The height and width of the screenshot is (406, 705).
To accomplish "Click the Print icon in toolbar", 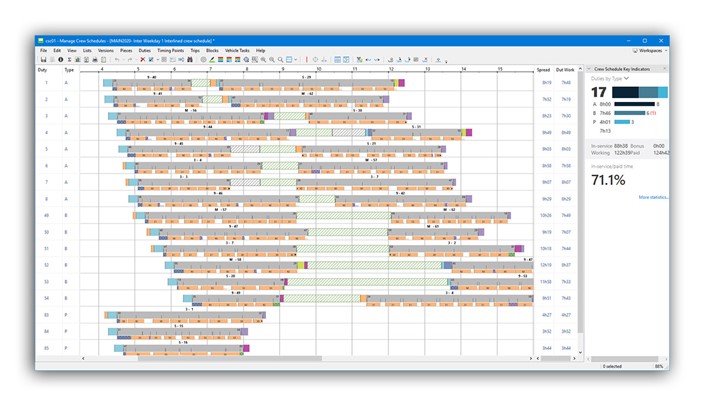I will point(95,59).
